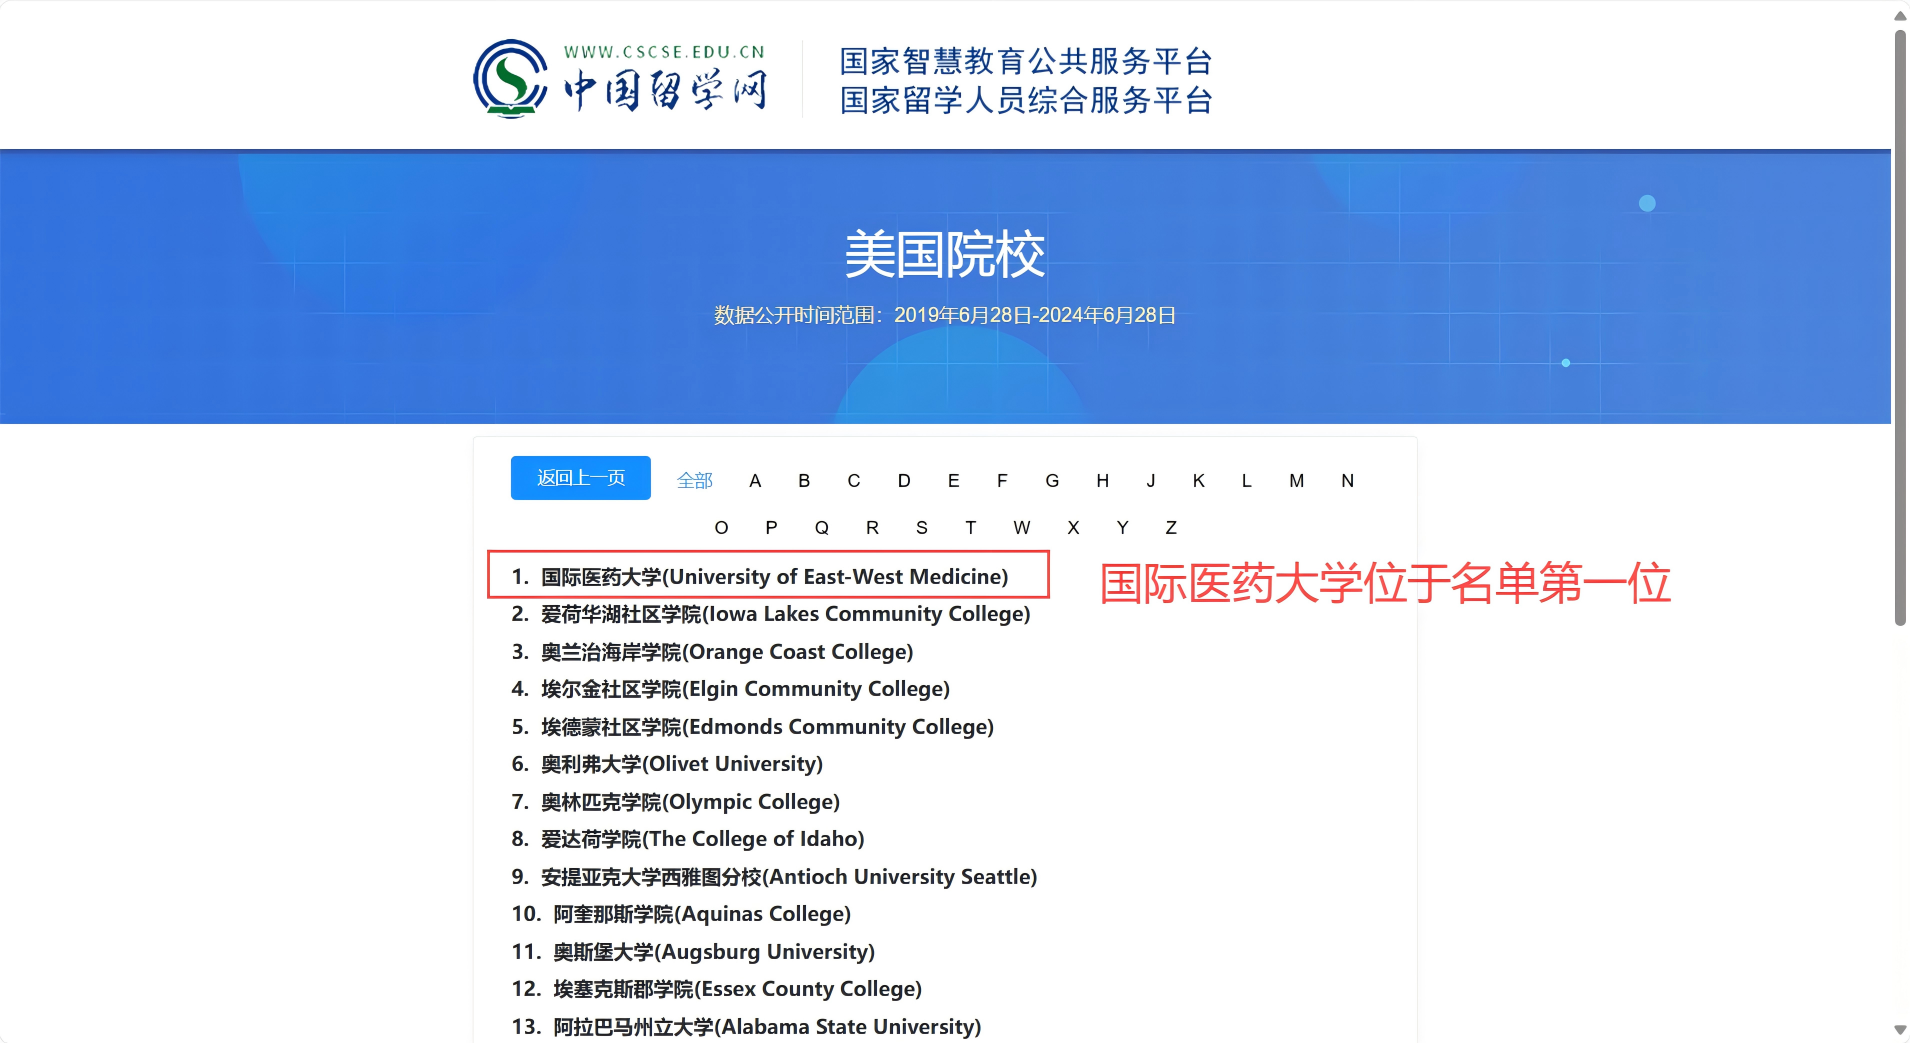The image size is (1910, 1043).
Task: Open Augsburg University entry
Action: (714, 952)
